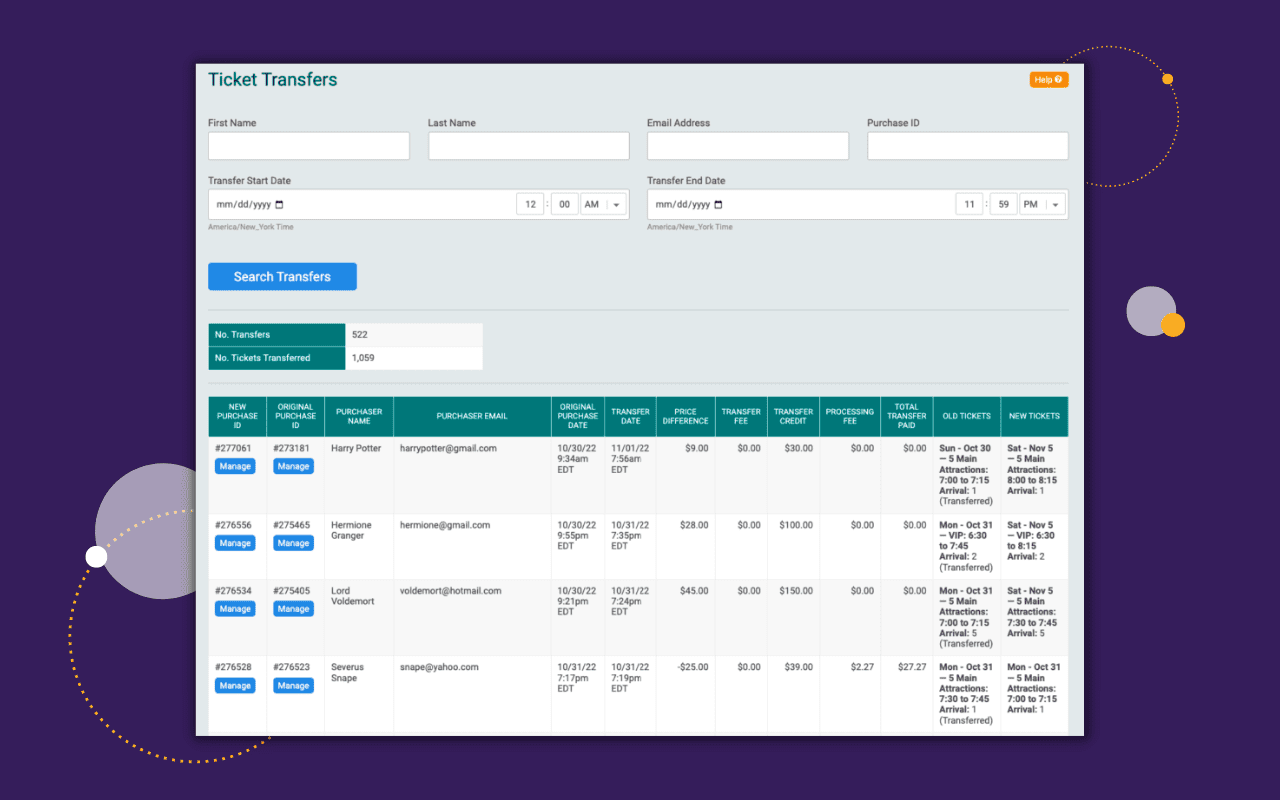Select the Purchase ID field
Image resolution: width=1280 pixels, height=800 pixels.
pyautogui.click(x=968, y=146)
